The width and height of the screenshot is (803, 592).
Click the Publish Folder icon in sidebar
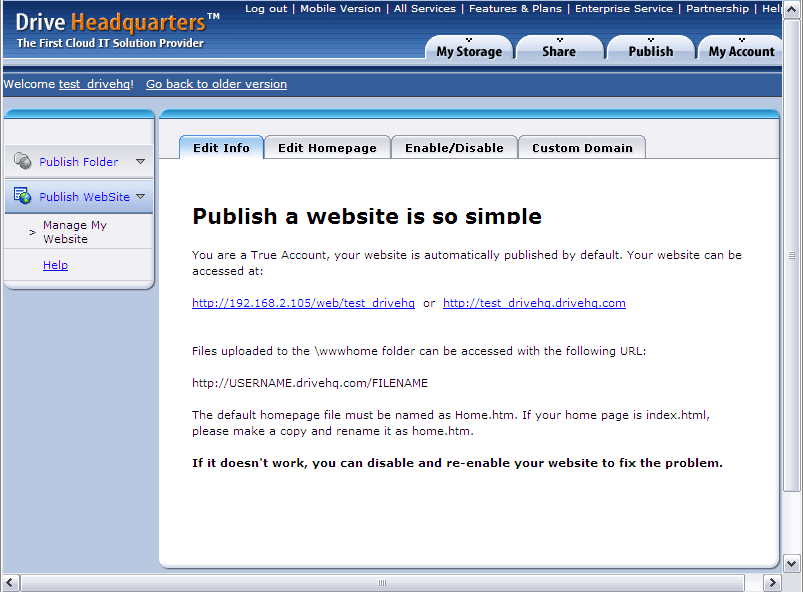coord(22,162)
